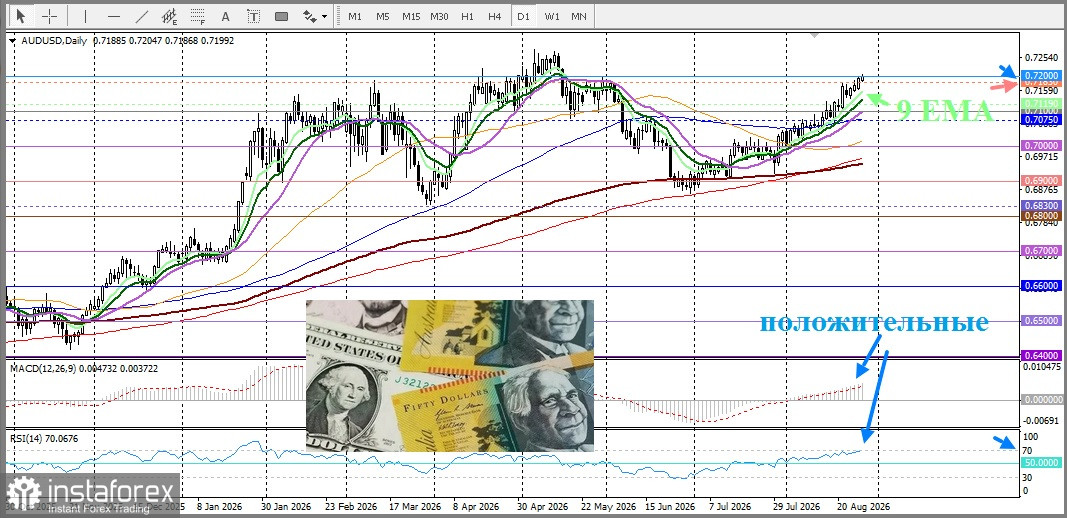The height and width of the screenshot is (518, 1067).
Task: Select the gray Rectangle shape tool
Action: coord(281,16)
